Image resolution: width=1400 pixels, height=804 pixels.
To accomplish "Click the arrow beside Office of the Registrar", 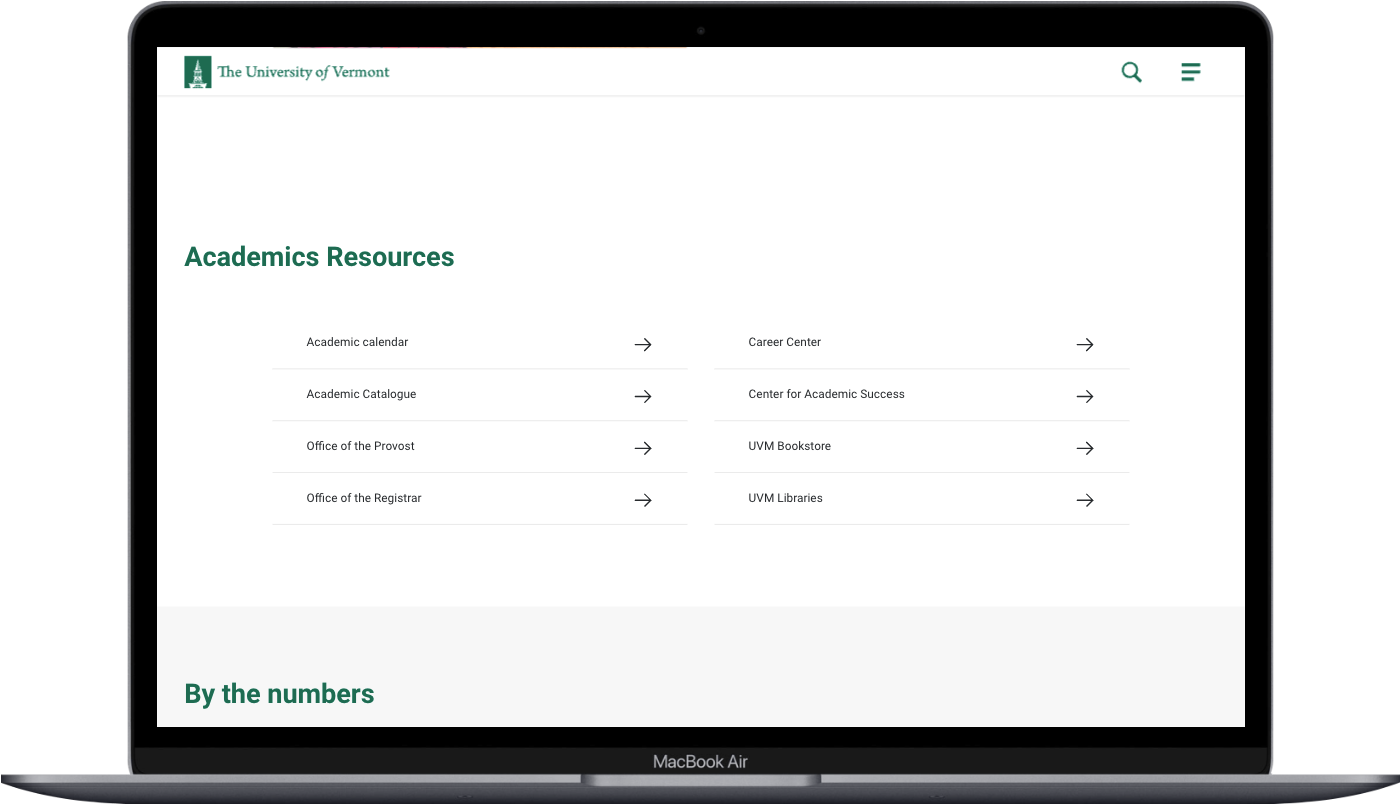I will tap(643, 500).
